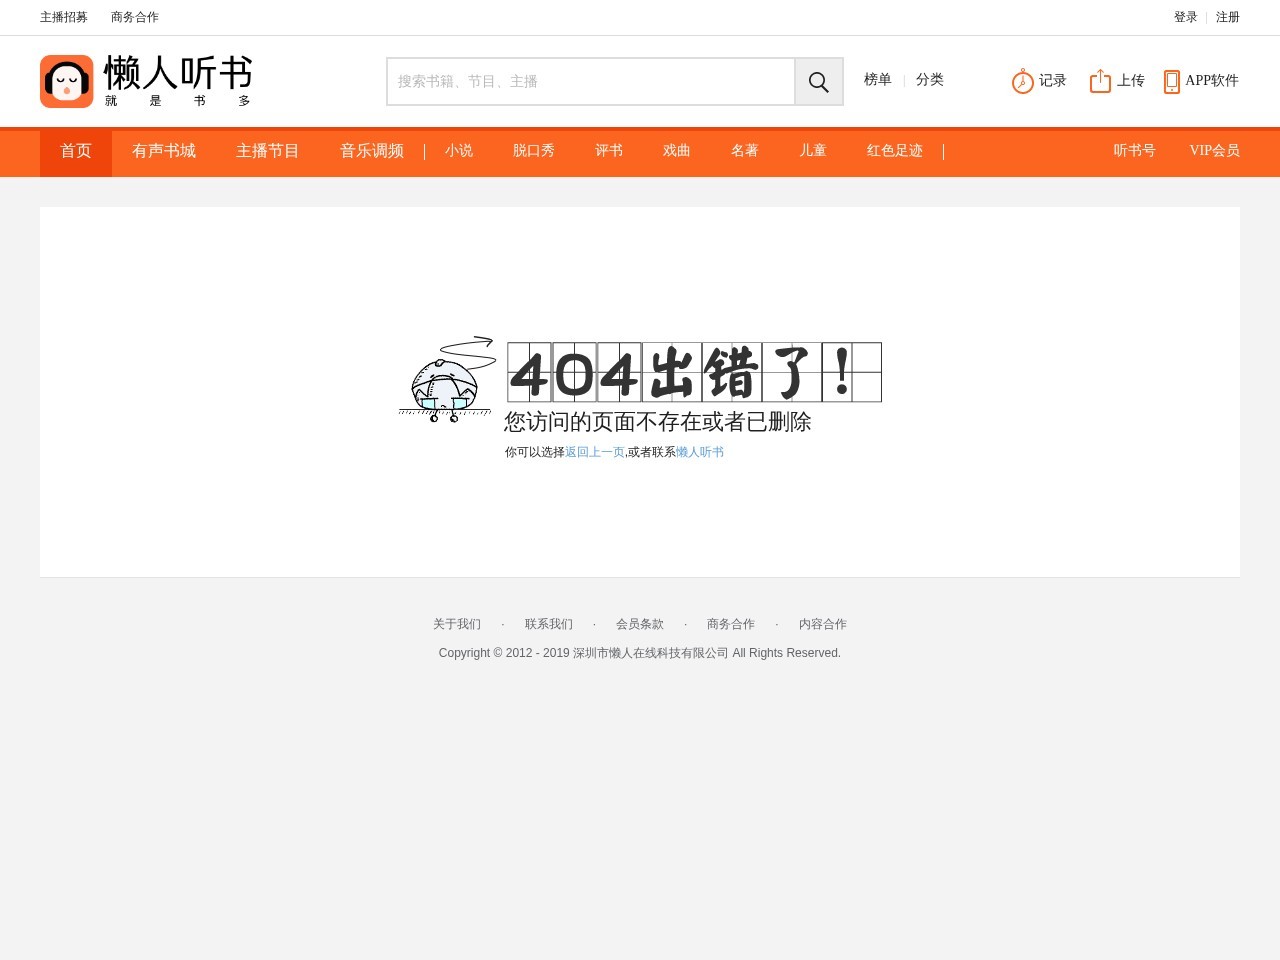This screenshot has width=1280, height=960.
Task: Open 戏曲 category in nav bar
Action: click(677, 151)
